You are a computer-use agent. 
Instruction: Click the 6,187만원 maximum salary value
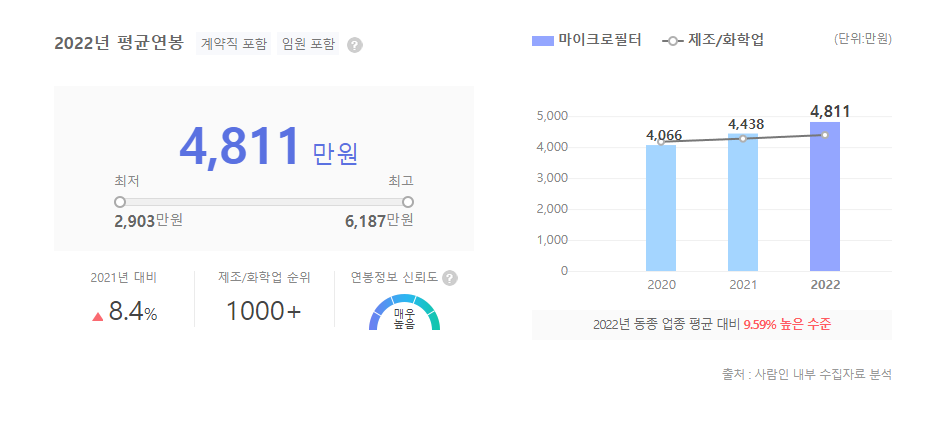click(x=379, y=221)
